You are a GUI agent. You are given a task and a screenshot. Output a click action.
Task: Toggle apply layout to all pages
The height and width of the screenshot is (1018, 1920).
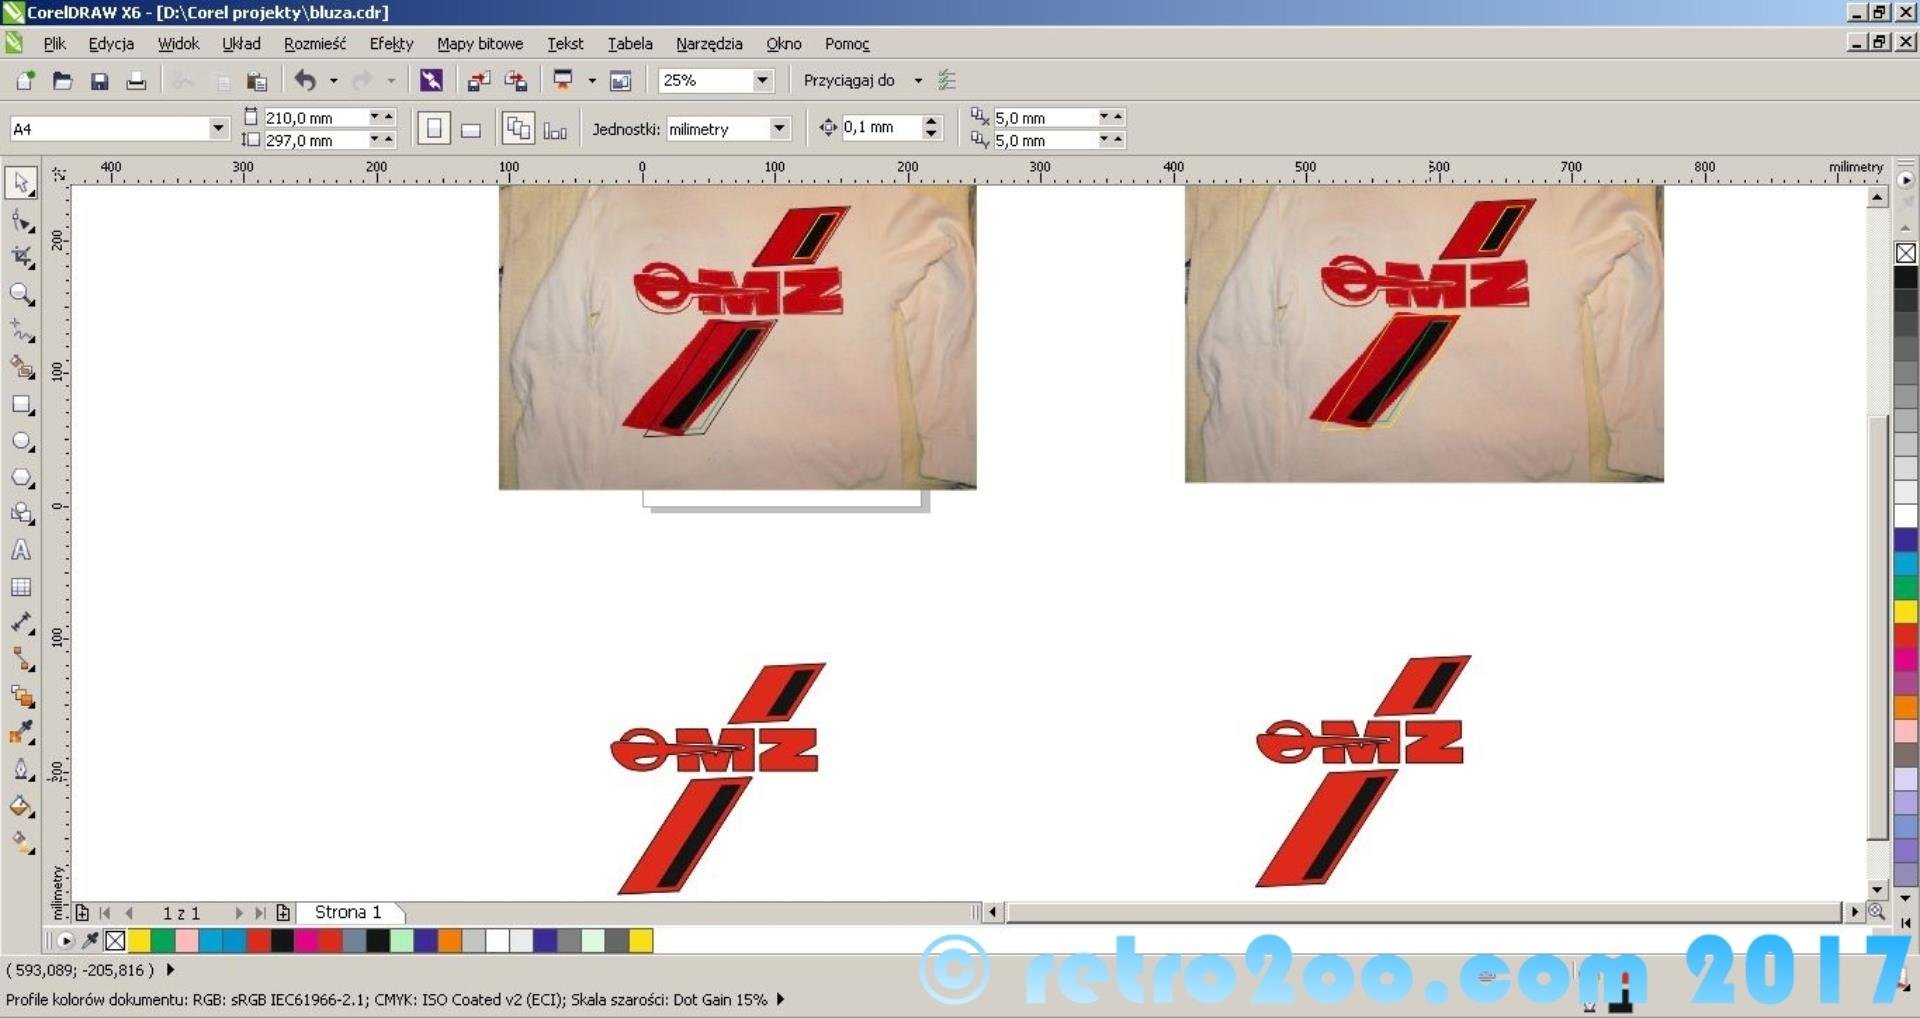pyautogui.click(x=518, y=129)
